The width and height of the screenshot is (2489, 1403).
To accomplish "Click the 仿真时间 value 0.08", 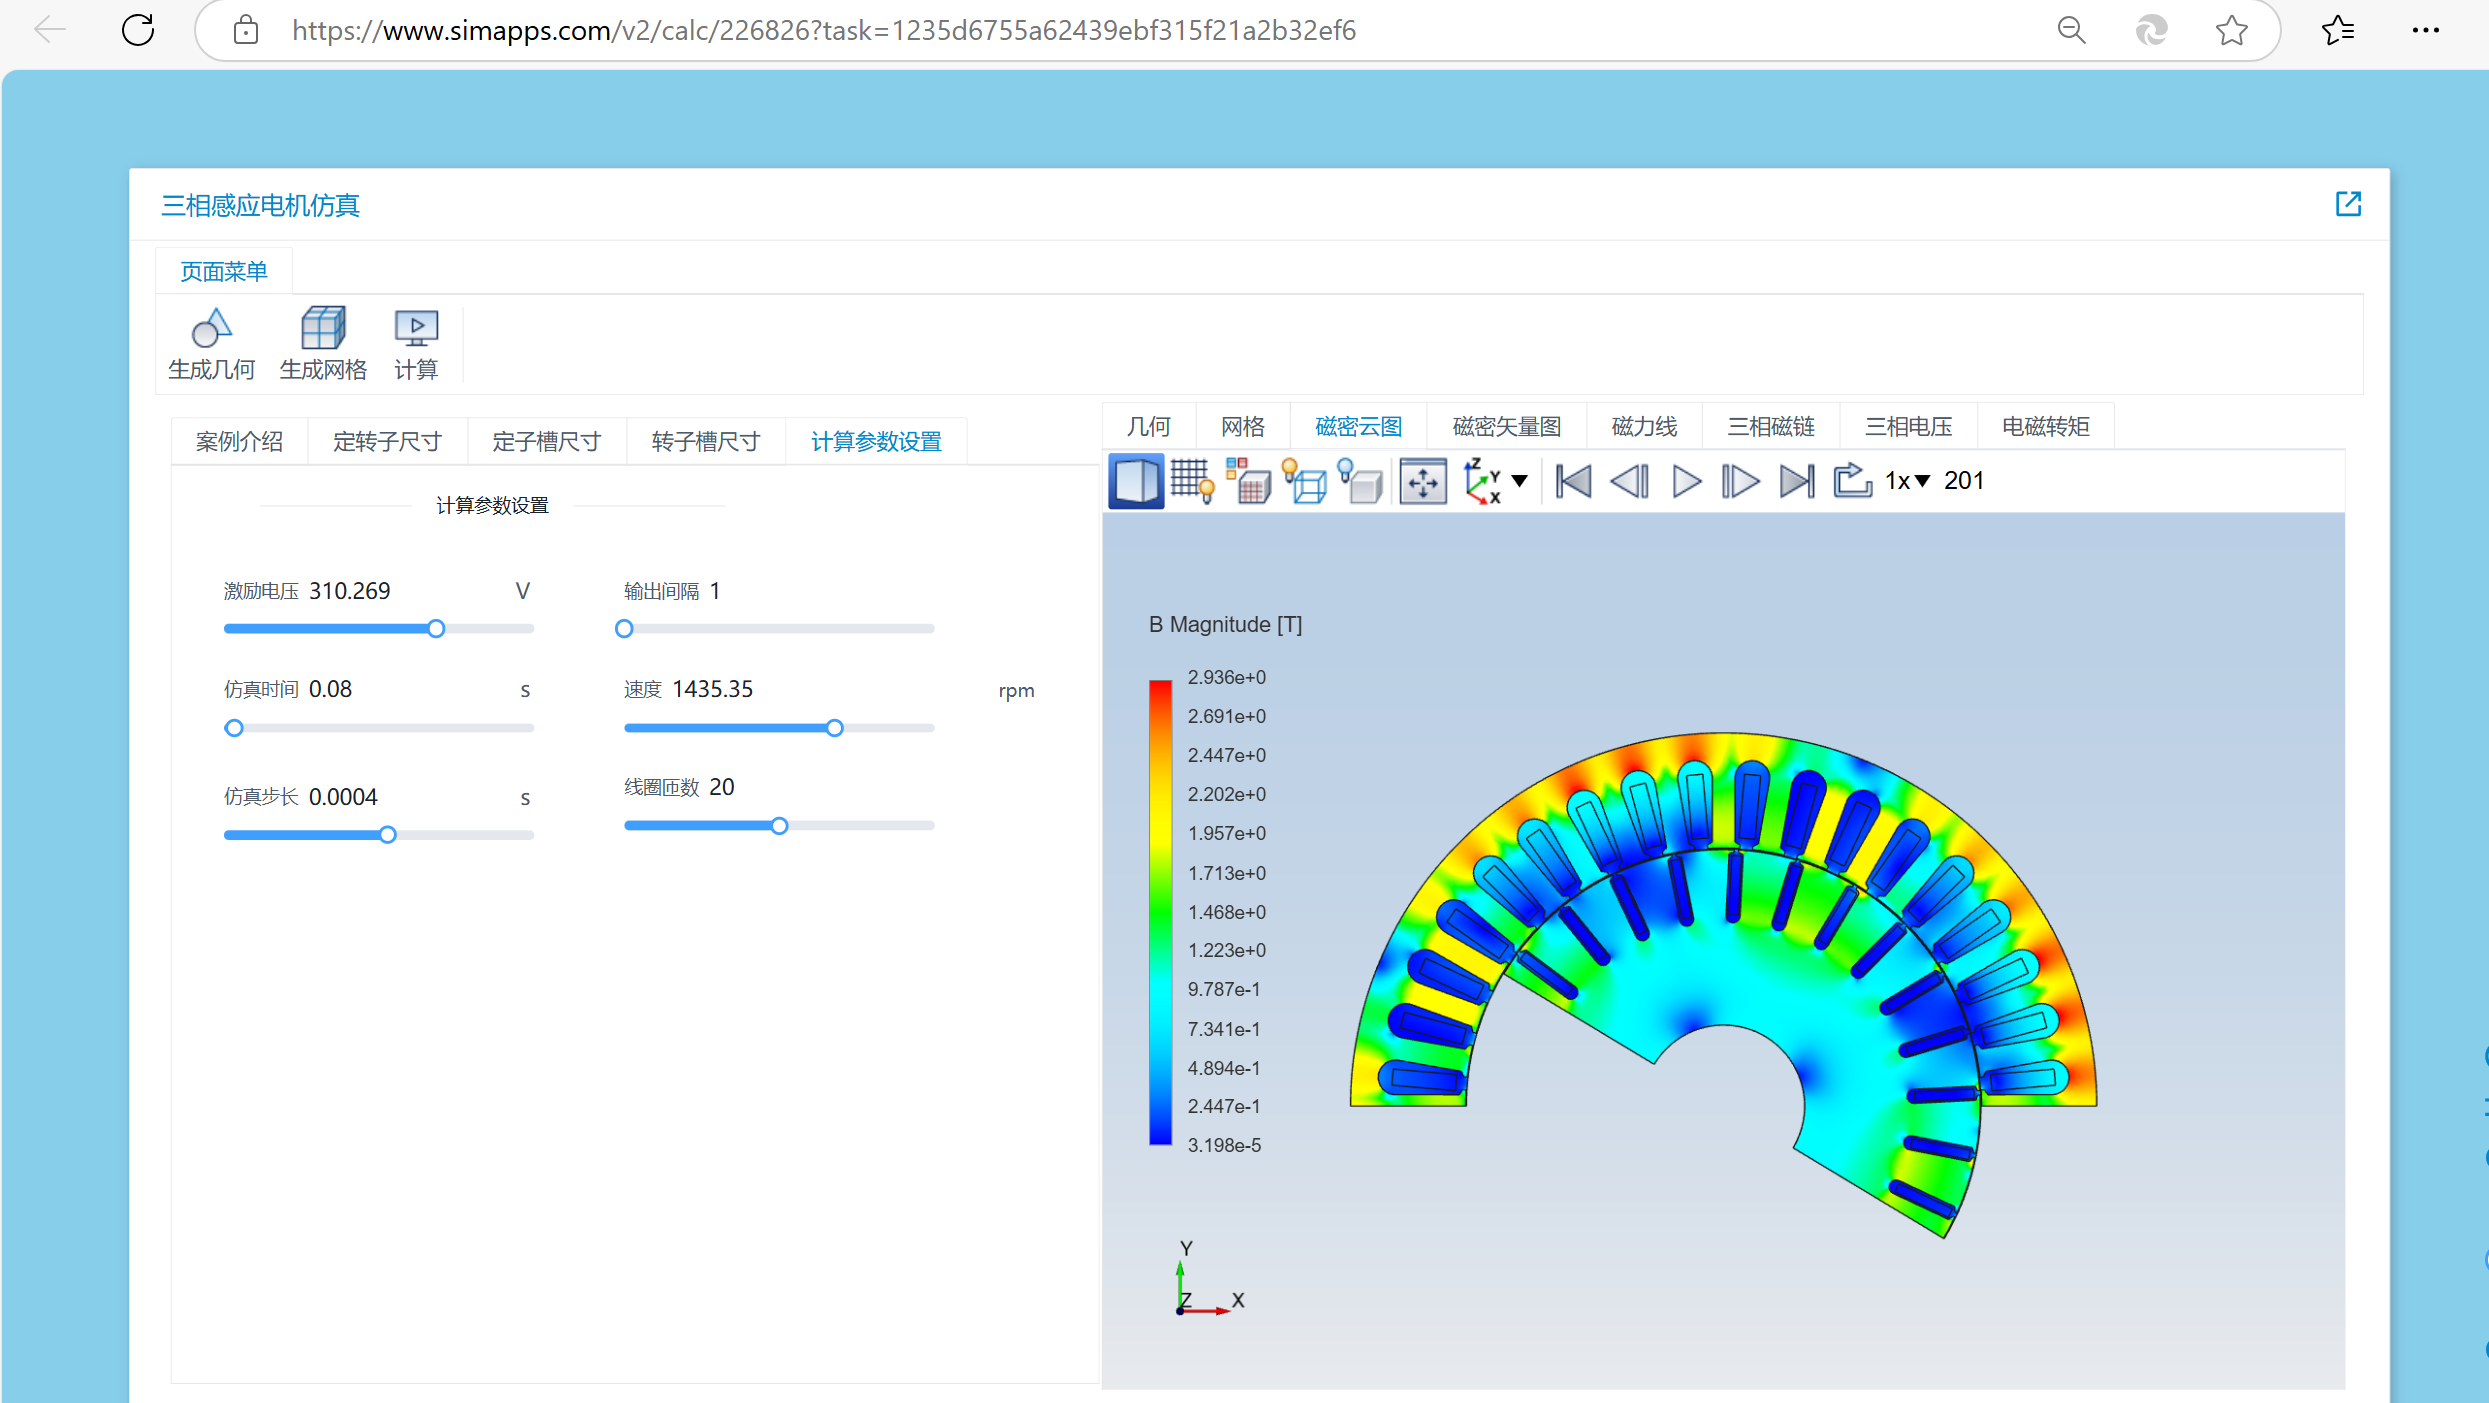I will coord(331,689).
